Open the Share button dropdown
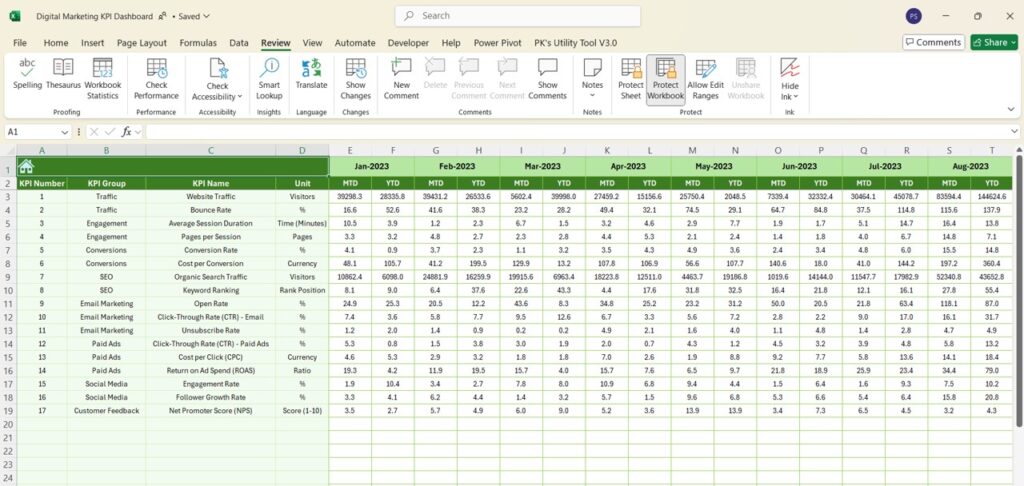Screen dimensions: 1024x486 (1014, 42)
